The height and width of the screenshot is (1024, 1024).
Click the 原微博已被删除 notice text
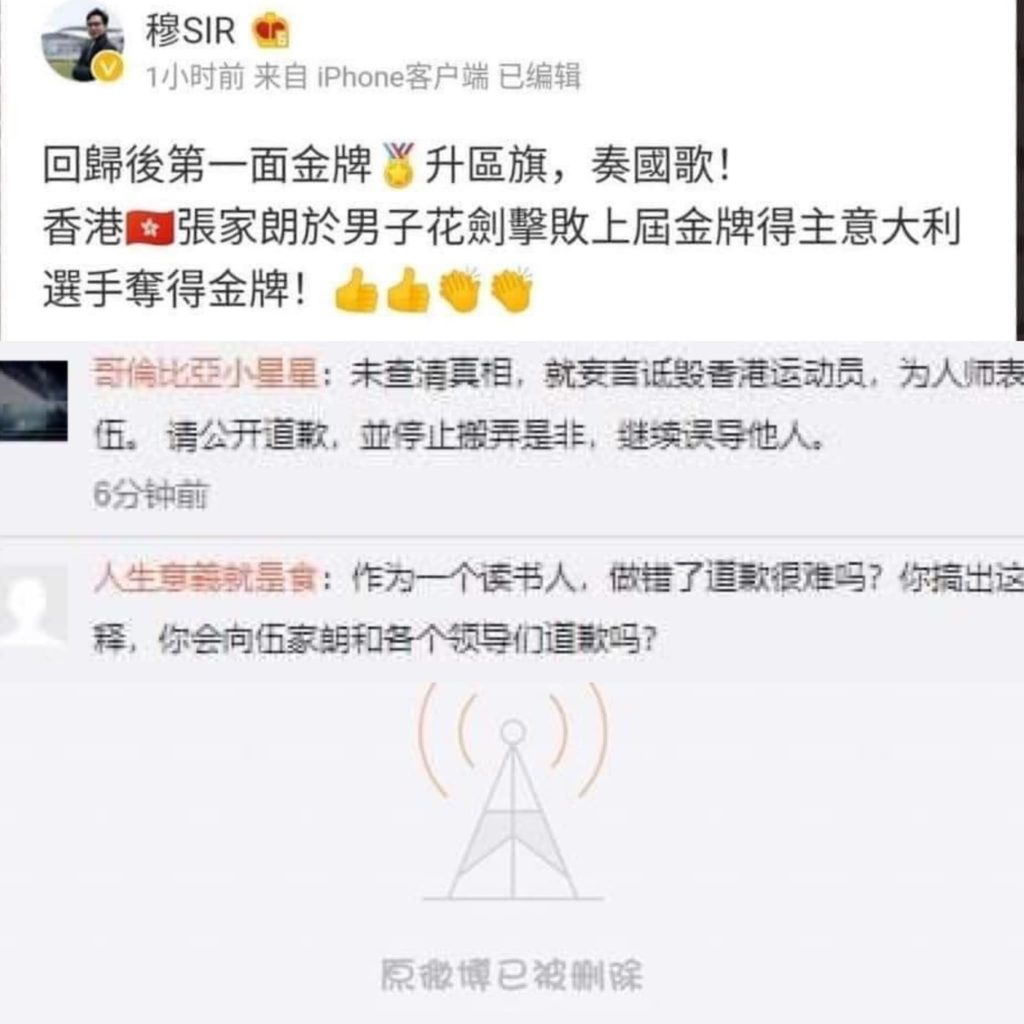(512, 975)
